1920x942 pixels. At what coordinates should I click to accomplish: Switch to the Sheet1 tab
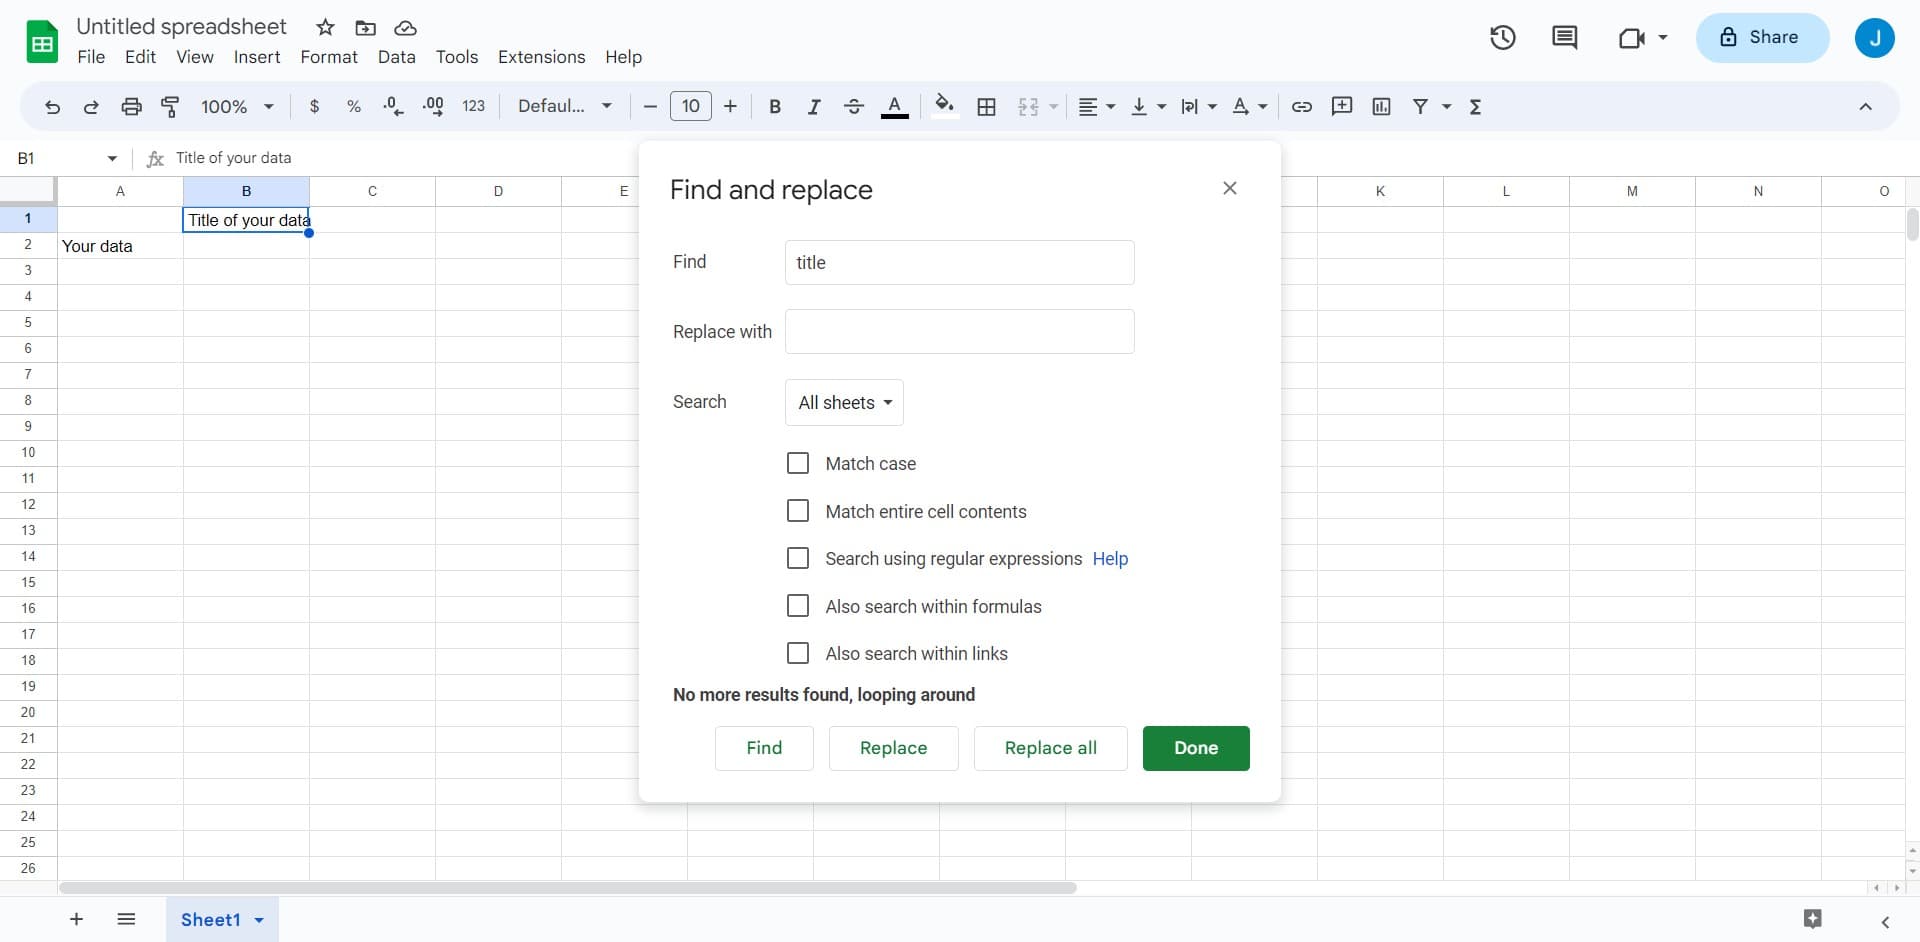[210, 919]
